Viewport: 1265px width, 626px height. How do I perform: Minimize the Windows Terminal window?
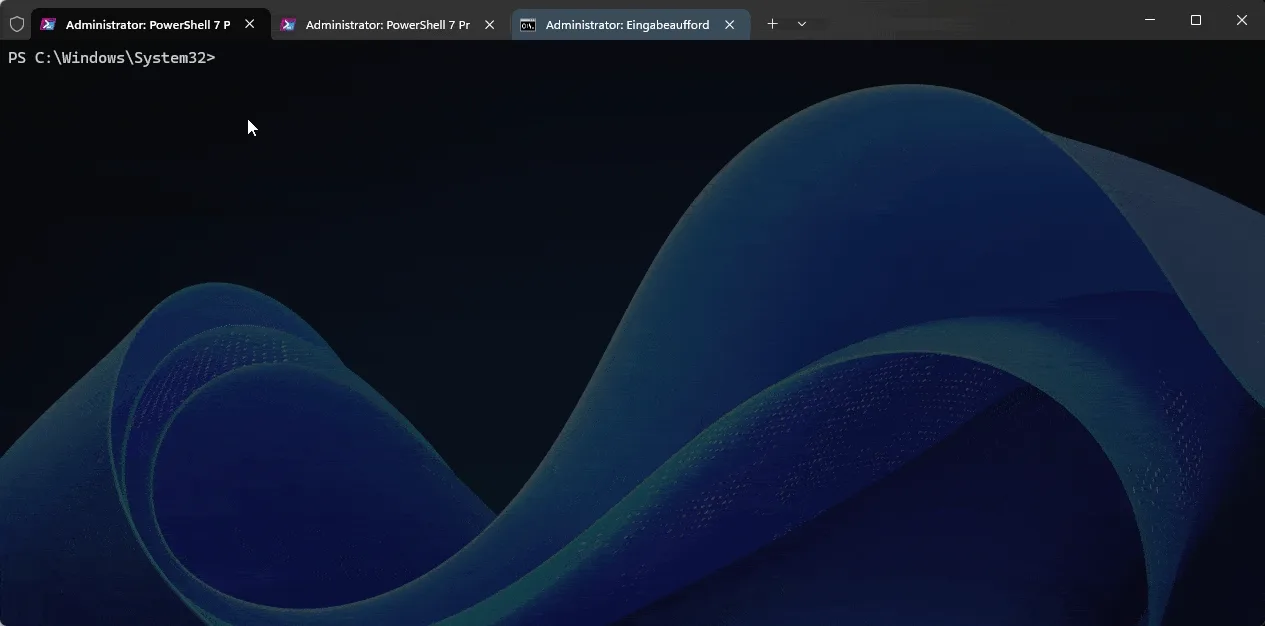pos(1148,20)
